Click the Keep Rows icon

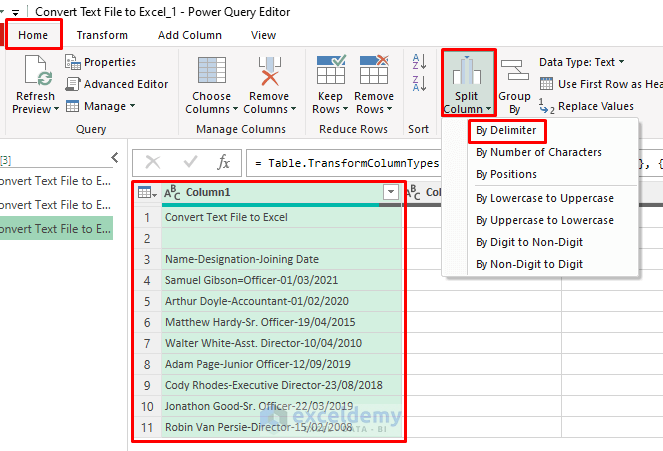331,70
